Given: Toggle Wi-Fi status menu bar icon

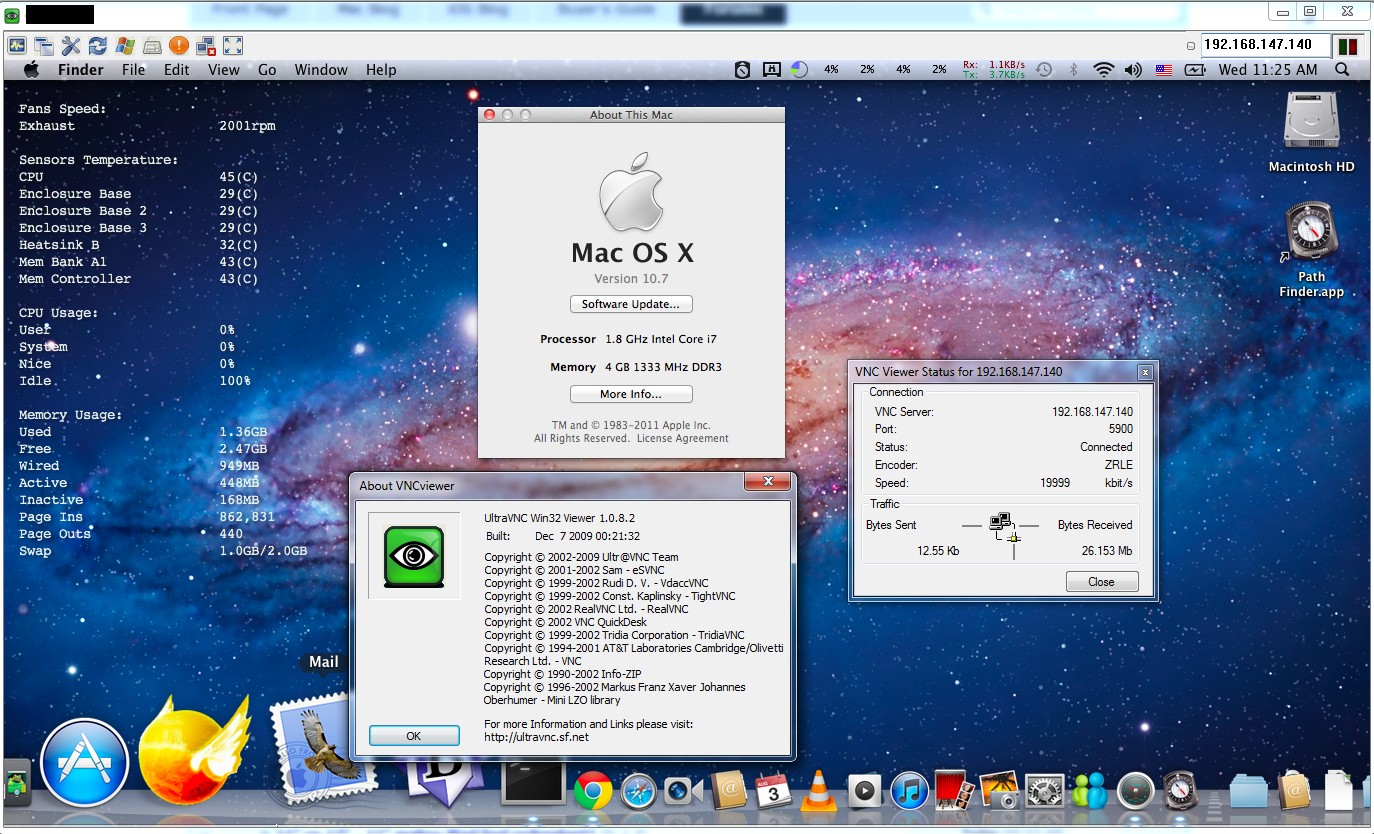Looking at the screenshot, I should pyautogui.click(x=1103, y=70).
